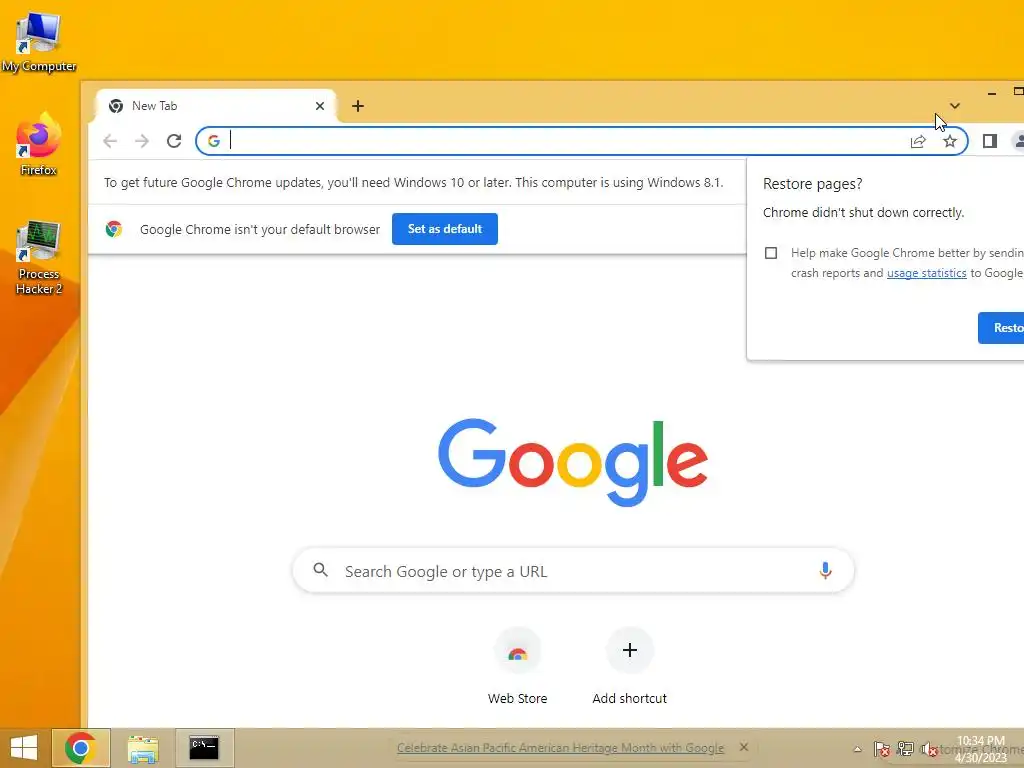This screenshot has height=768, width=1024.
Task: Launch Firefox from the desktop shortcut
Action: point(39,145)
